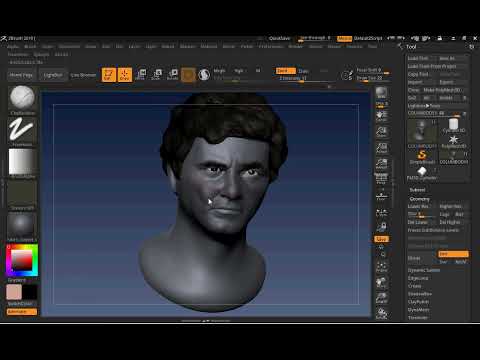
Task: Click the Load Tool button
Action: coord(418,58)
